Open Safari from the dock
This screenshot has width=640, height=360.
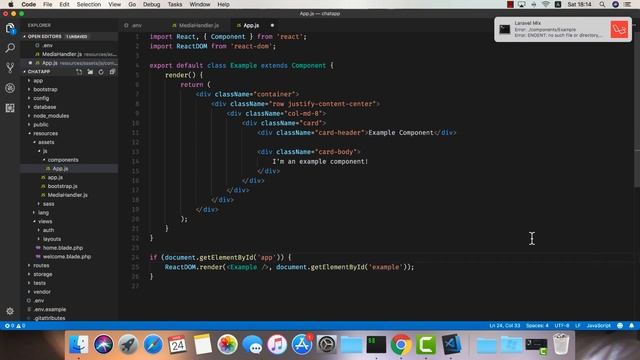[153, 344]
